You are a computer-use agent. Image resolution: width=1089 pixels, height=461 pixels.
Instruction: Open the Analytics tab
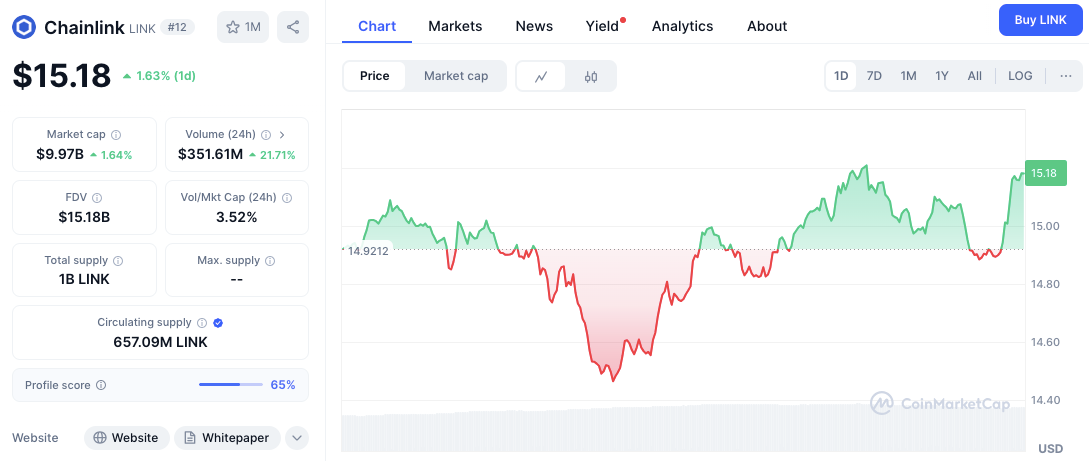tap(682, 26)
